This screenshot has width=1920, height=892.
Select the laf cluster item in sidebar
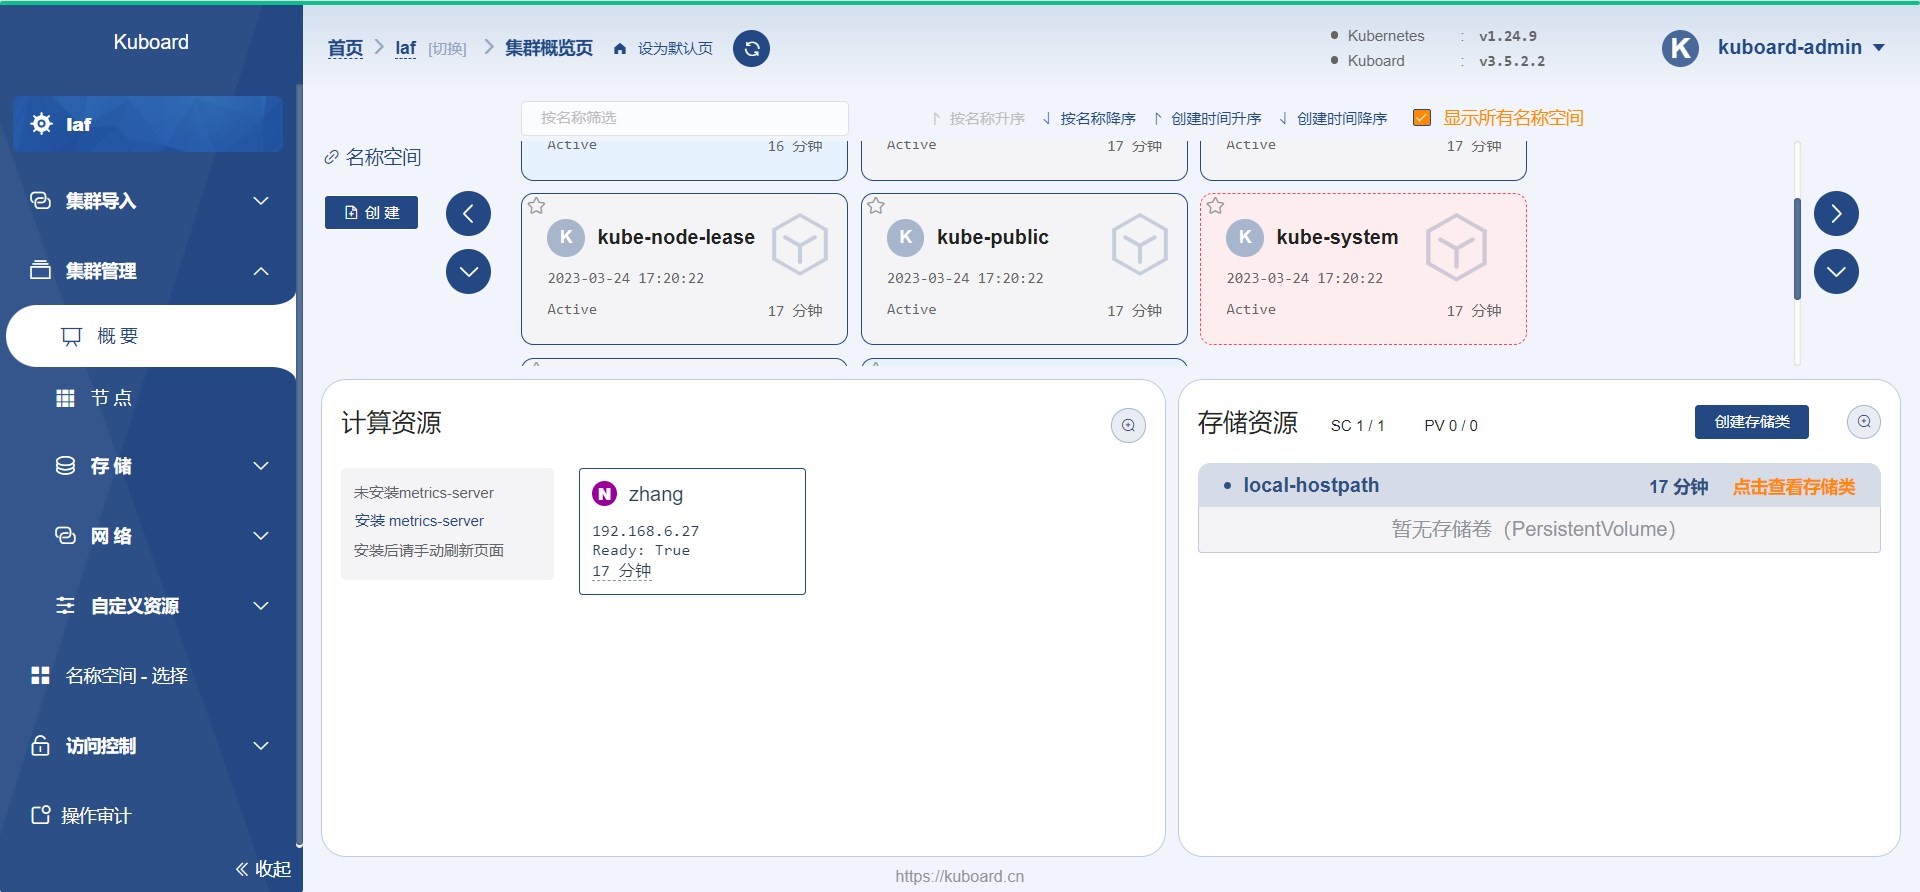point(148,124)
